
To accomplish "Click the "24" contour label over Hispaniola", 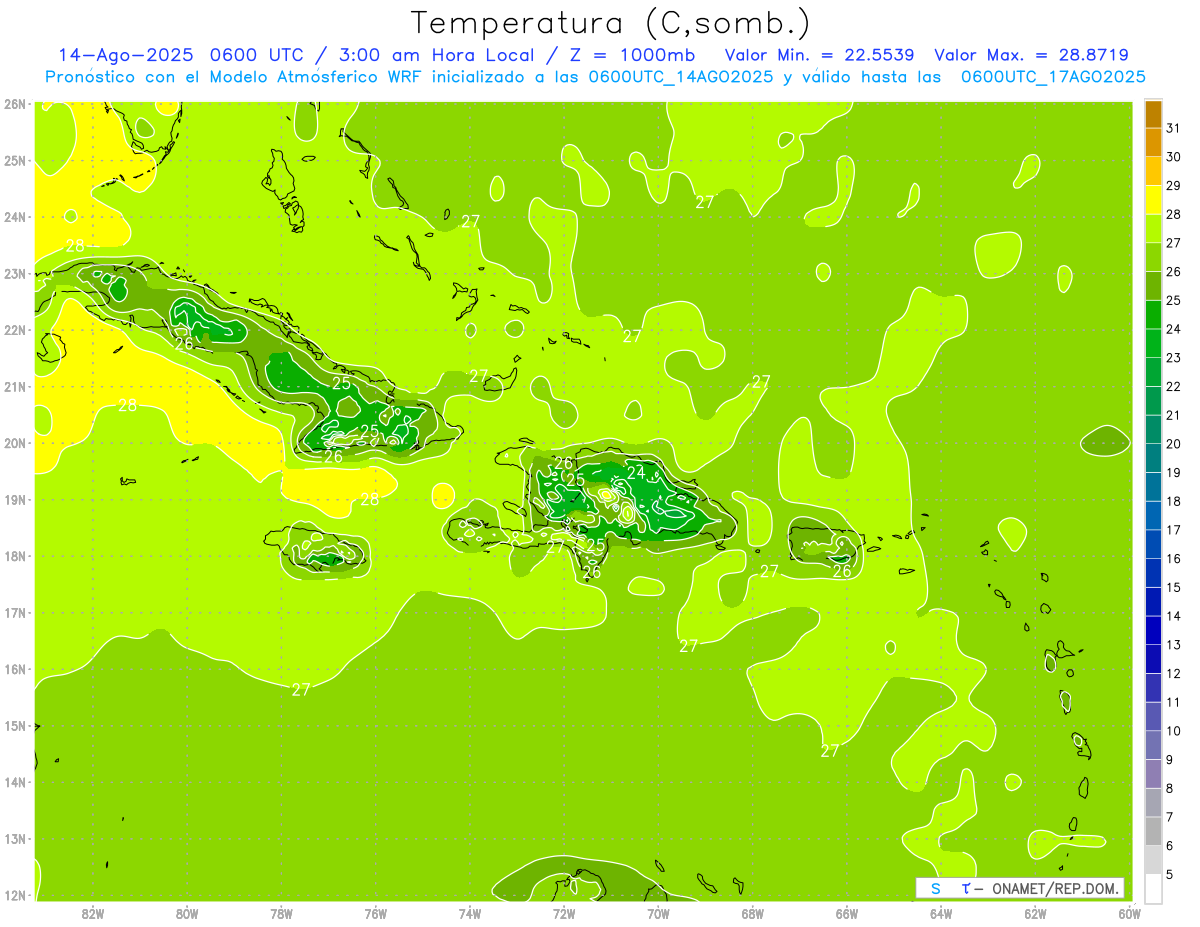I will pos(636,473).
